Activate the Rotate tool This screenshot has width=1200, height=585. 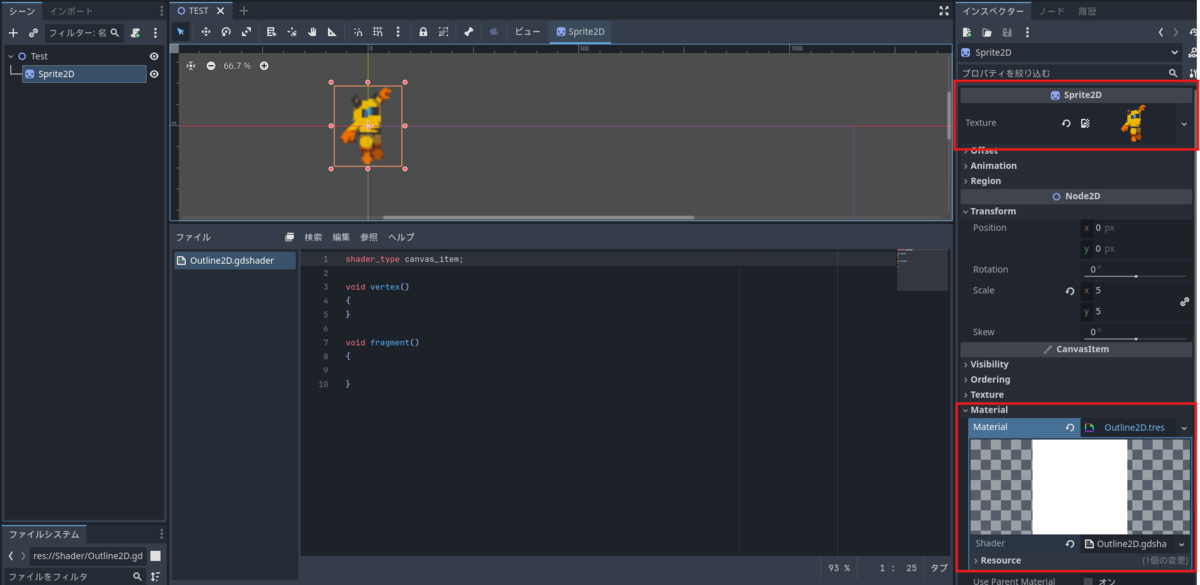pos(226,31)
